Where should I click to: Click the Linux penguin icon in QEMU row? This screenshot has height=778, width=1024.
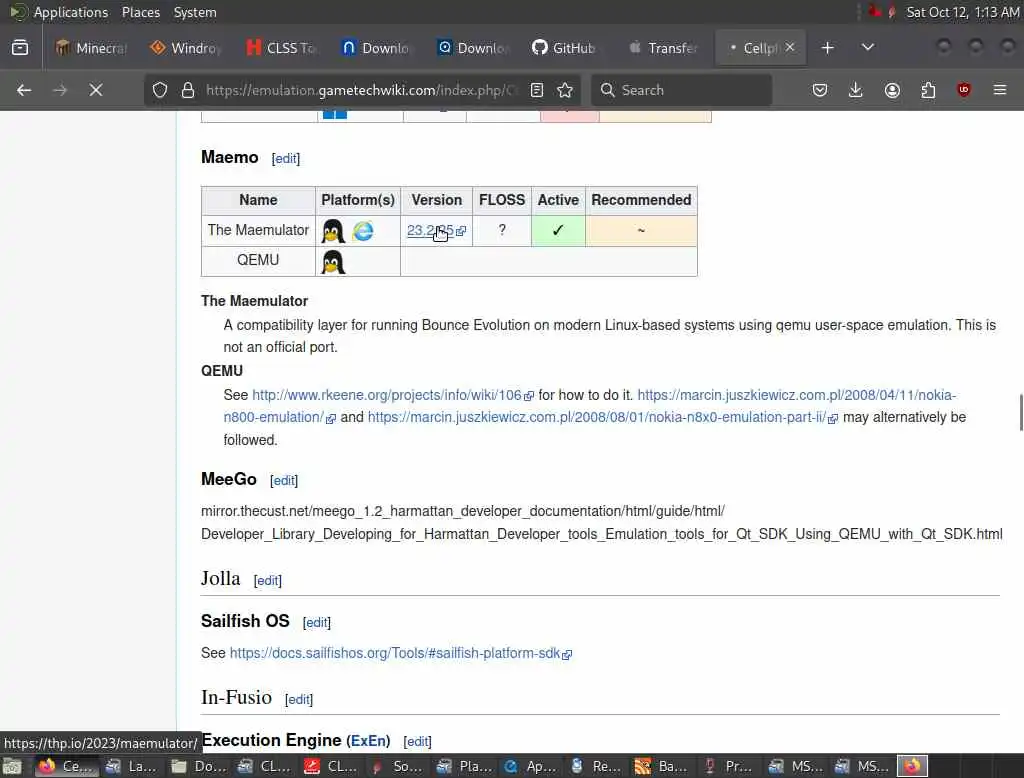[333, 262]
